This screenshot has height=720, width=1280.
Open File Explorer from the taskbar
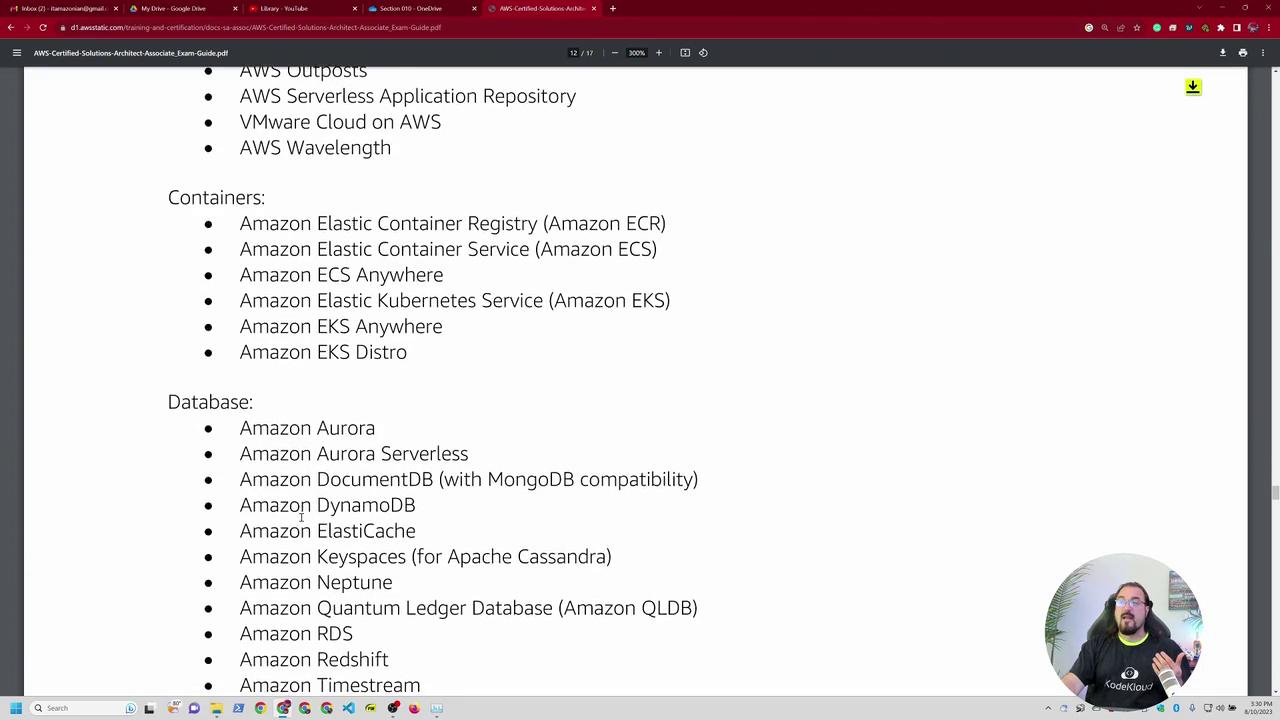pos(216,708)
